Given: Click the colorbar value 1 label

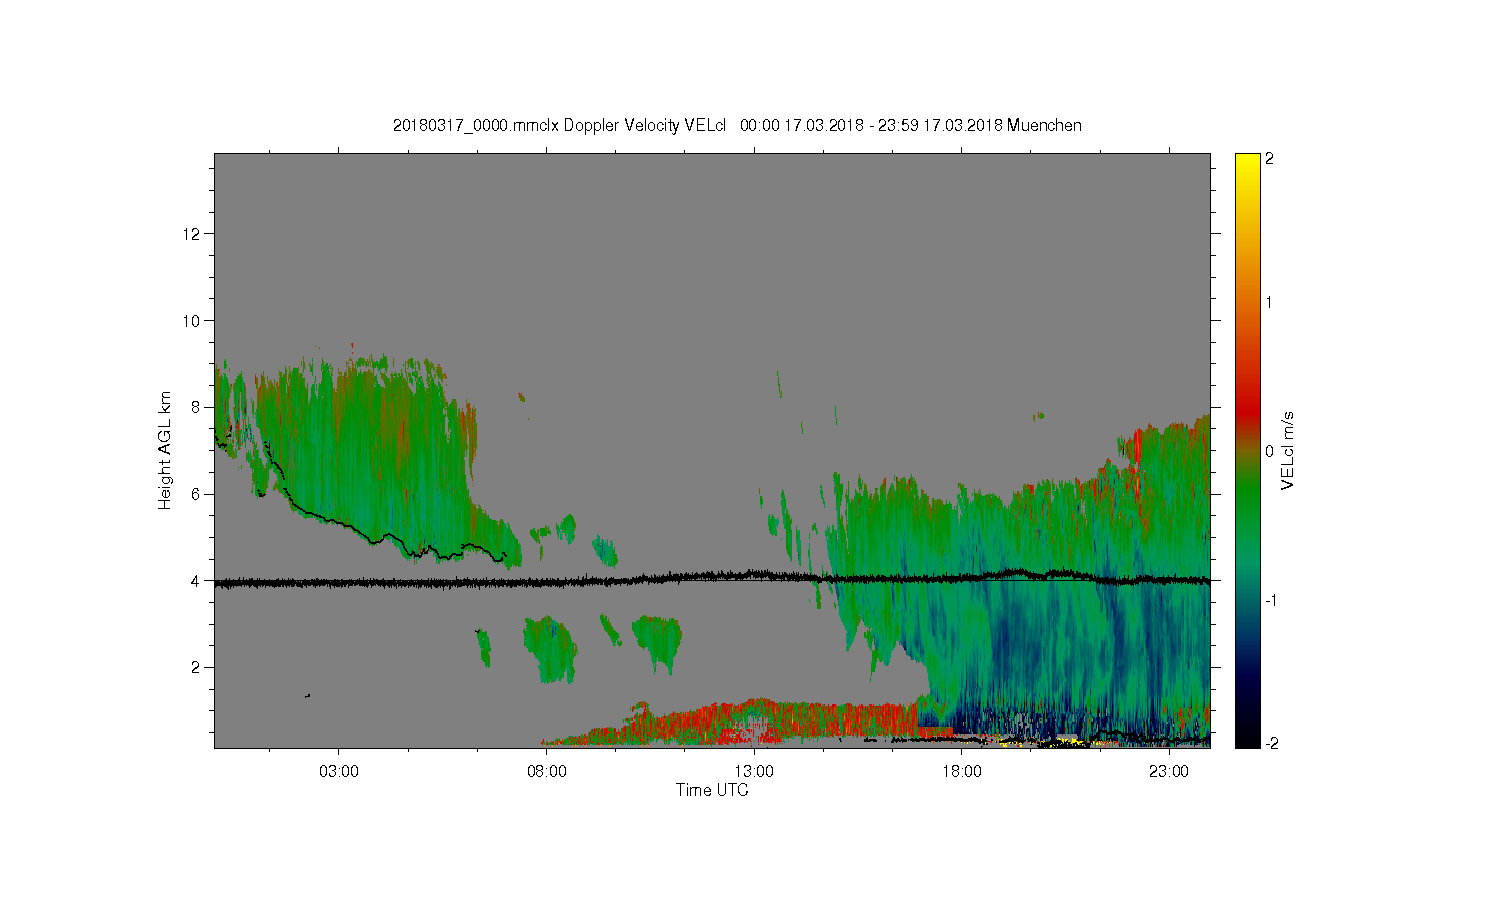Looking at the screenshot, I should [x=1269, y=302].
